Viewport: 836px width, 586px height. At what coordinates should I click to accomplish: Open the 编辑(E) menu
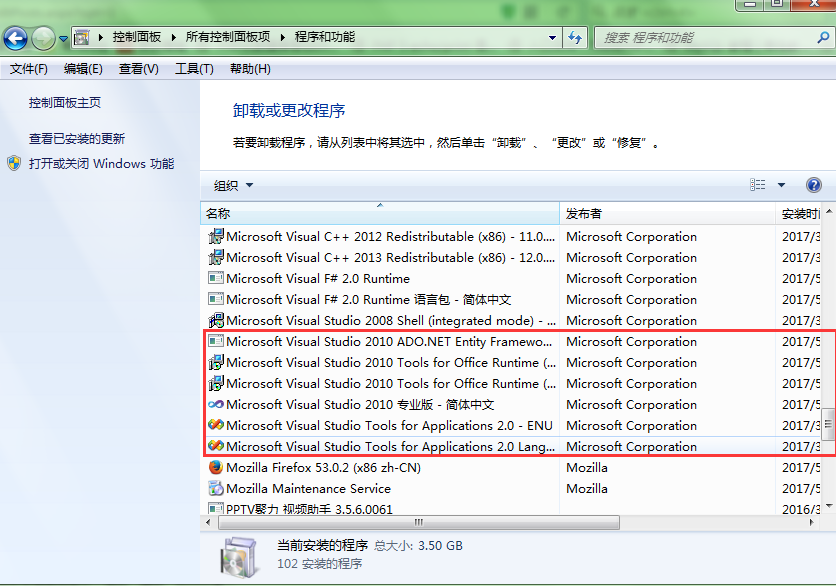(83, 69)
